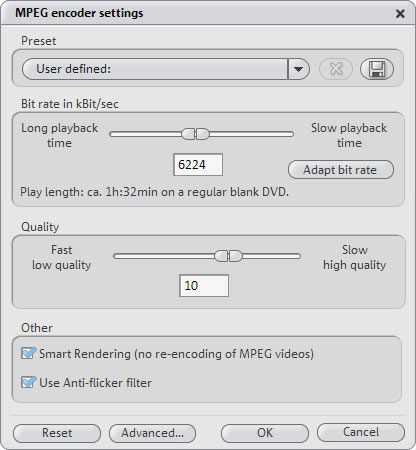
Task: Open the preset dropdown arrow
Action: click(x=298, y=69)
